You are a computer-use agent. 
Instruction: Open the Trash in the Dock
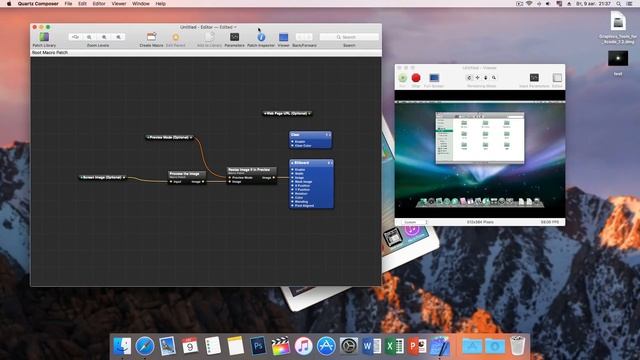(x=518, y=345)
